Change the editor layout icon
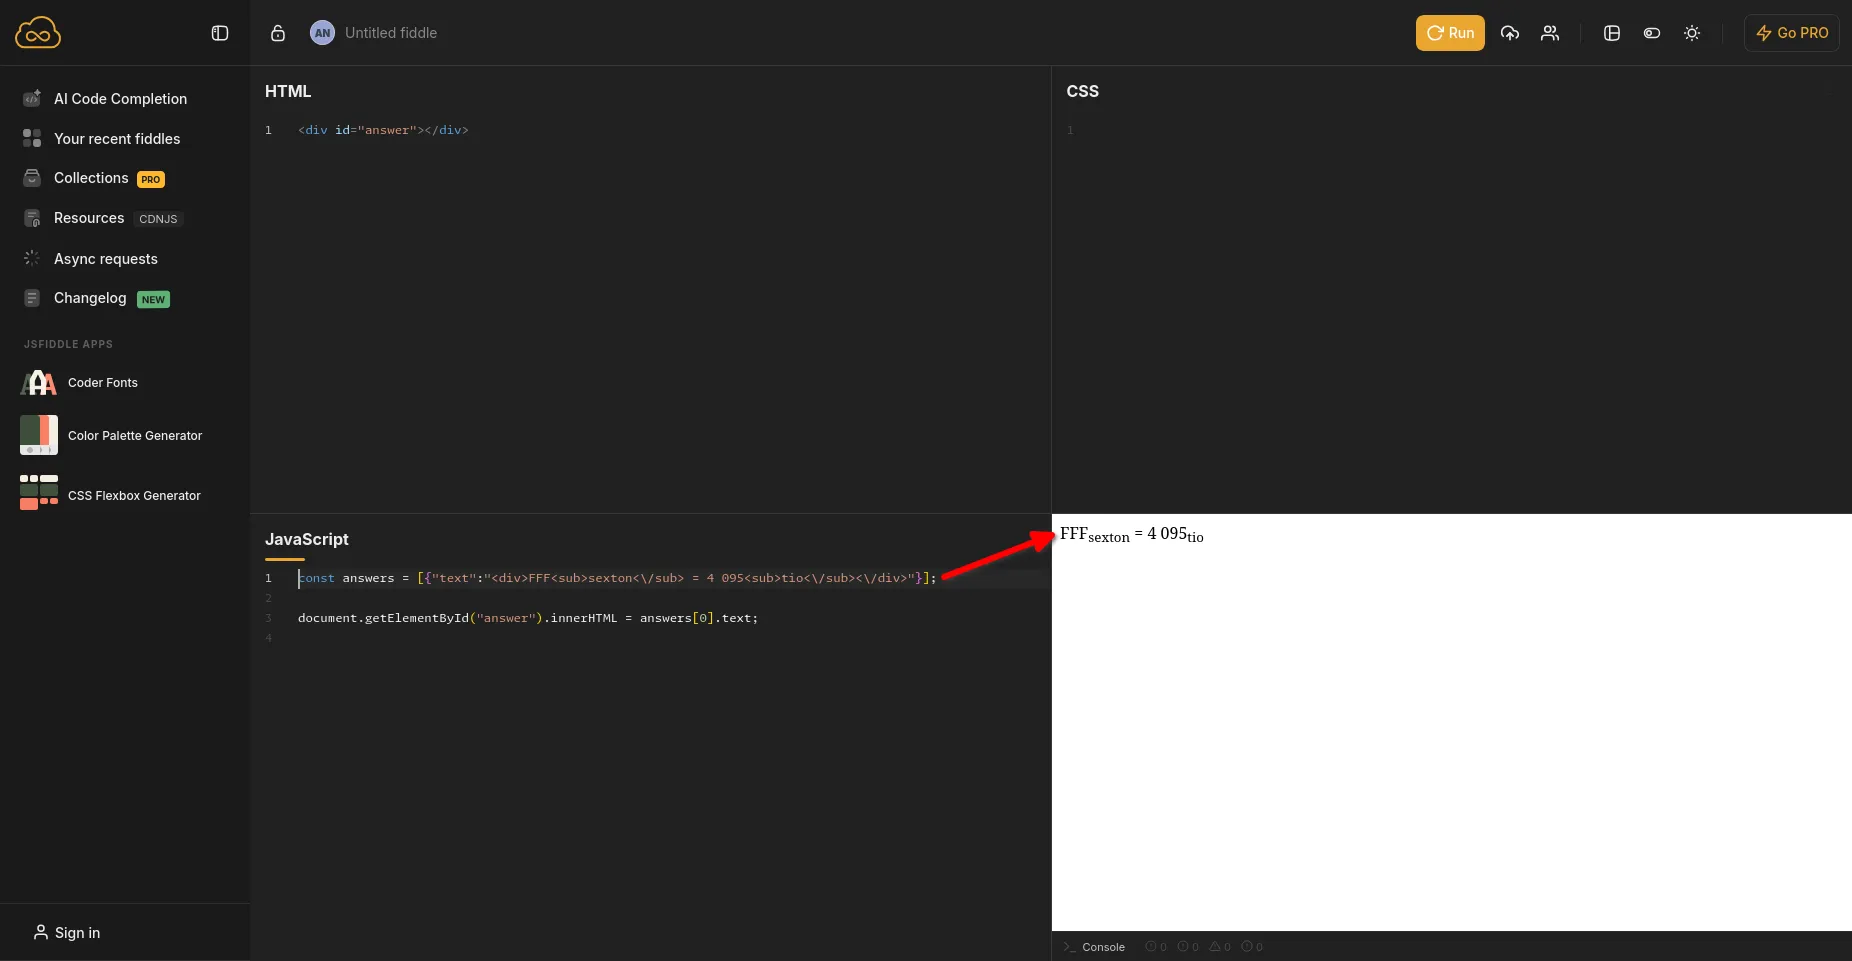The width and height of the screenshot is (1852, 961). (x=1612, y=33)
